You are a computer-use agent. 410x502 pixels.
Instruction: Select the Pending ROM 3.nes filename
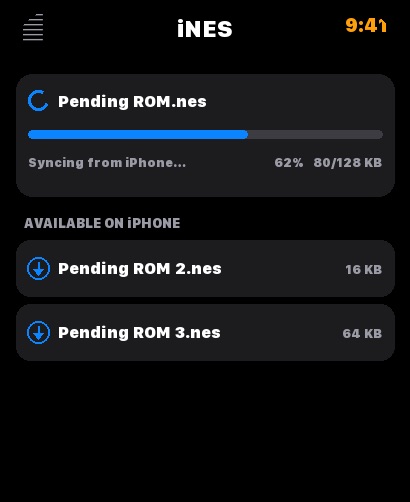tap(139, 333)
